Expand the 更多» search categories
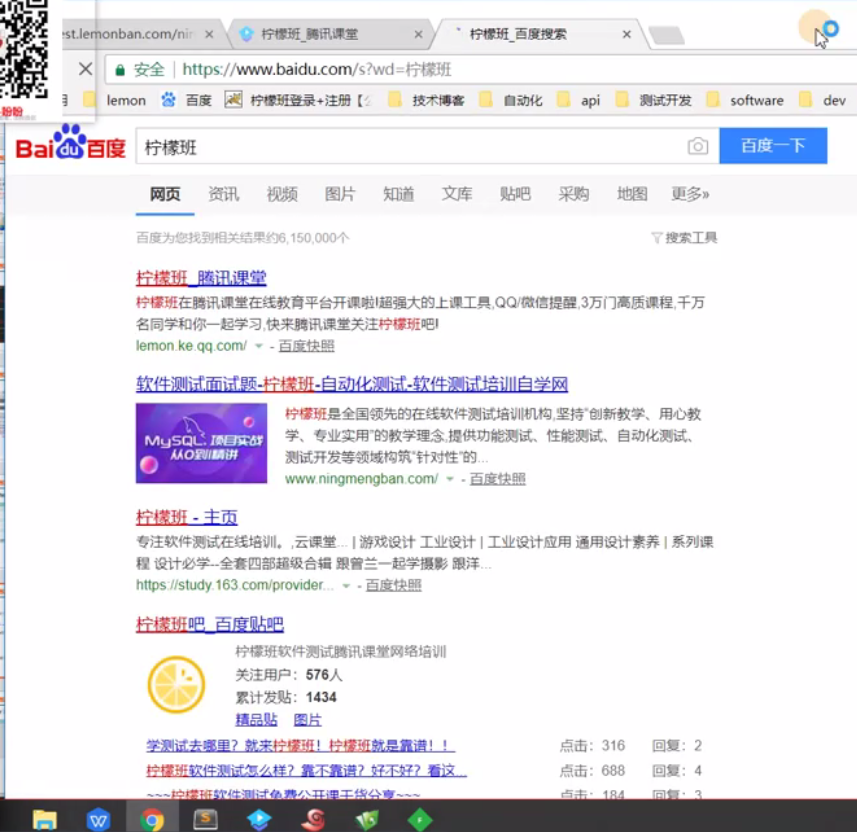 [x=690, y=194]
